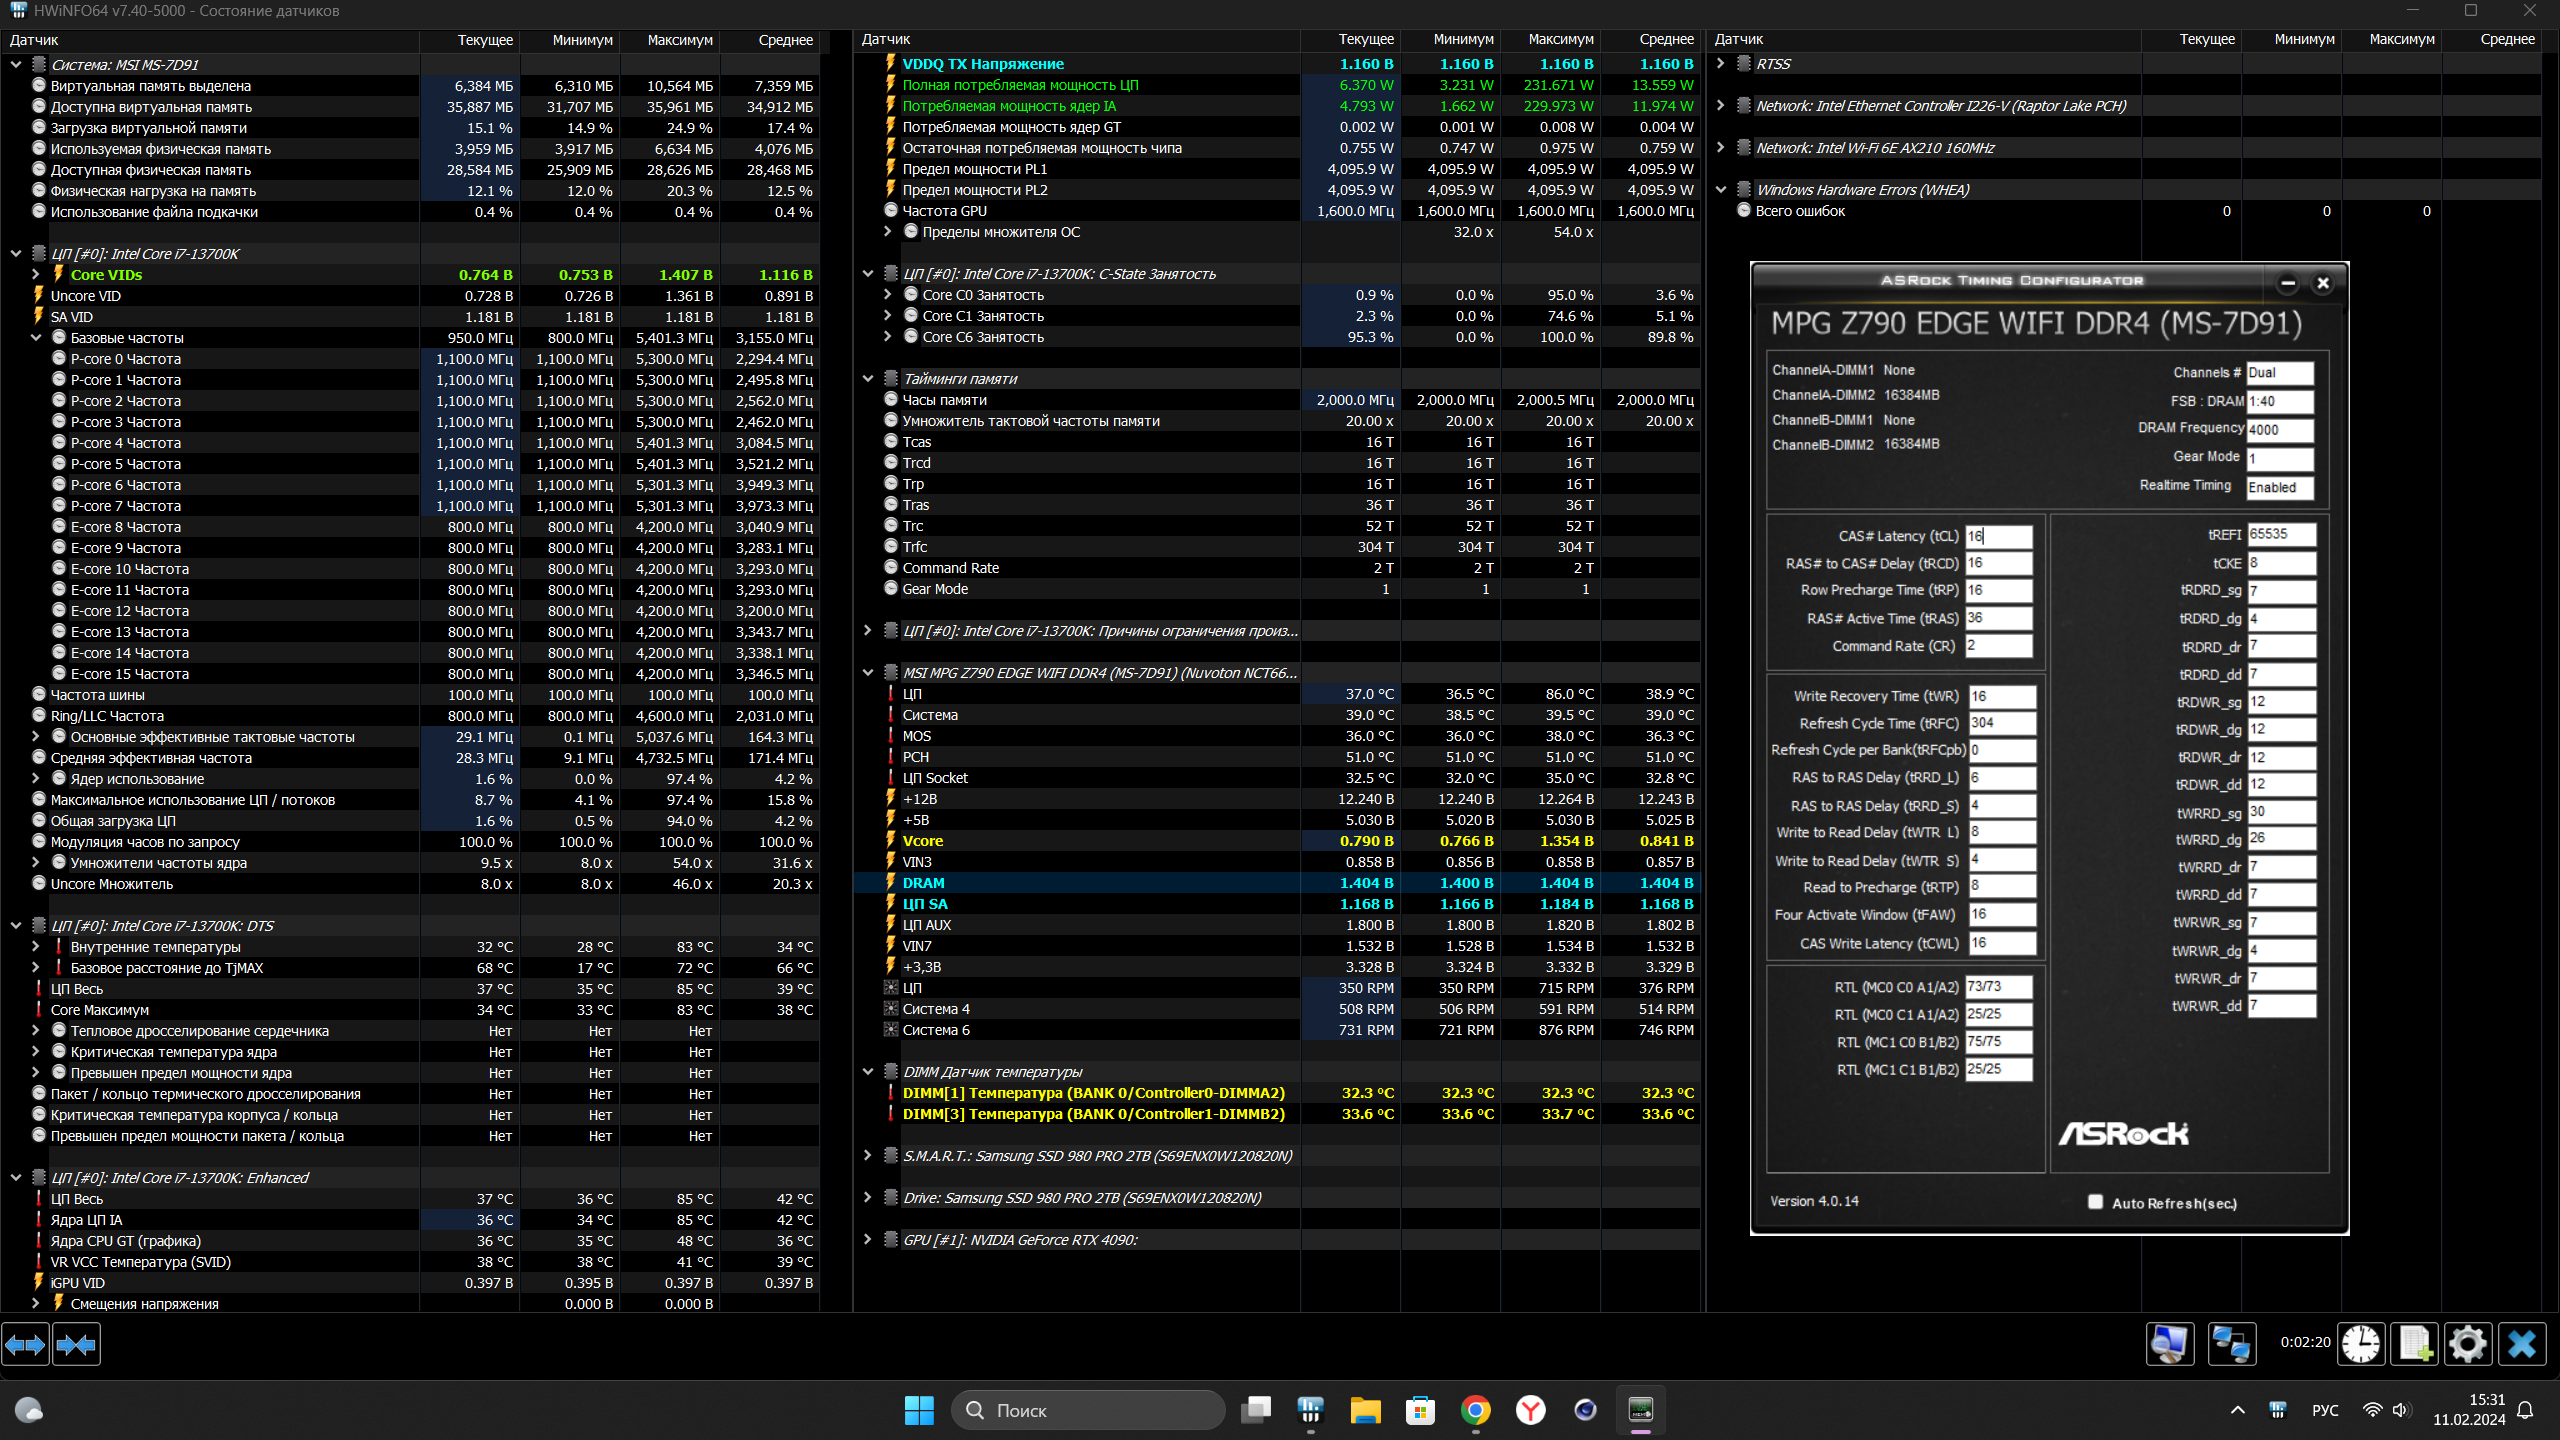Click the CAS# Latency (tCL) input field
2560x1440 pixels.
(x=1998, y=536)
